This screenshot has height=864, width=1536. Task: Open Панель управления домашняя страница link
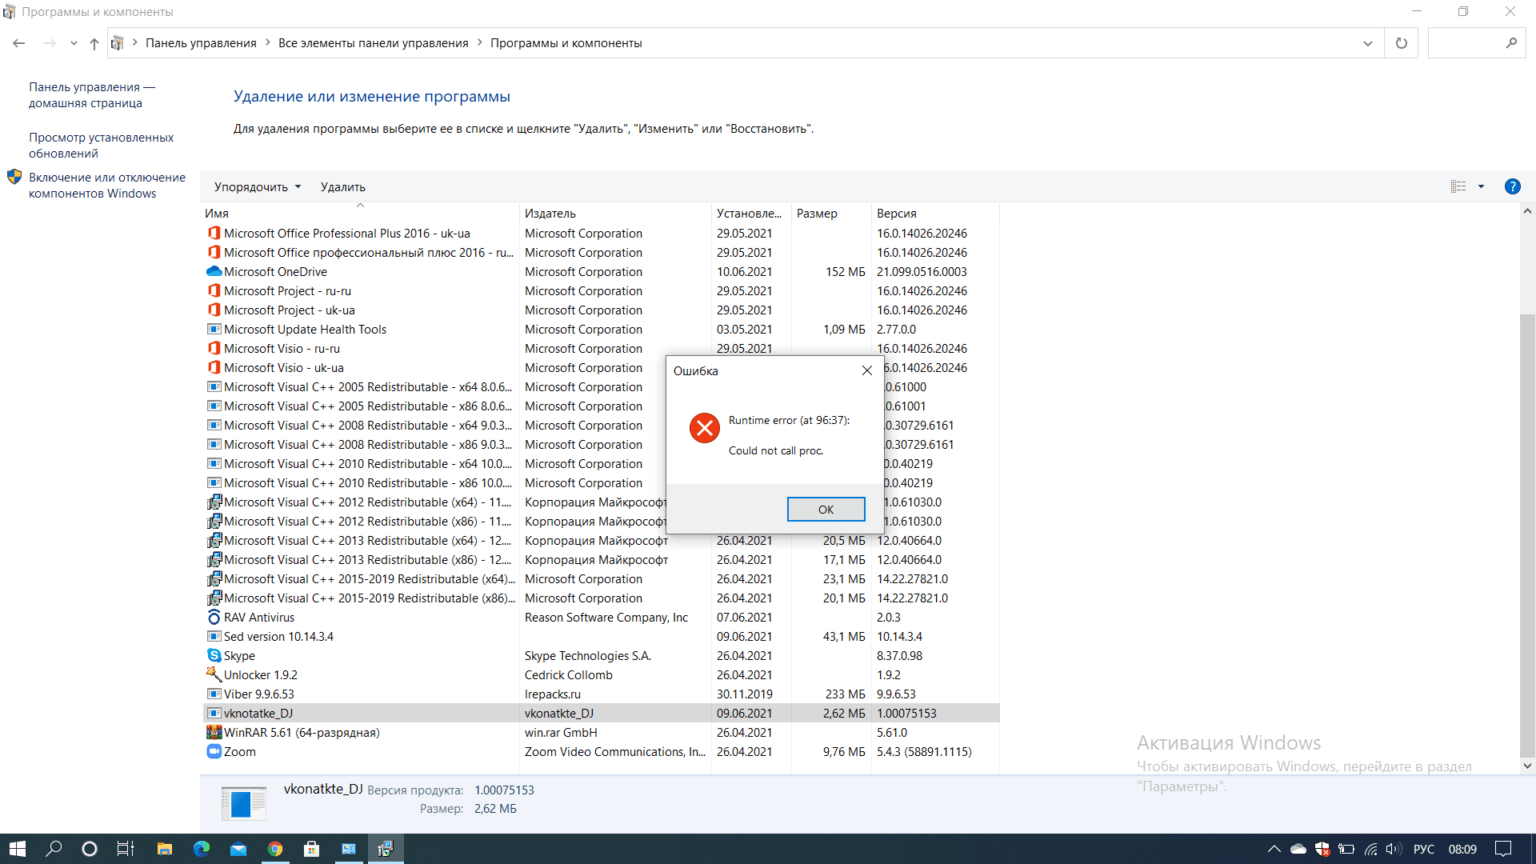coord(92,95)
